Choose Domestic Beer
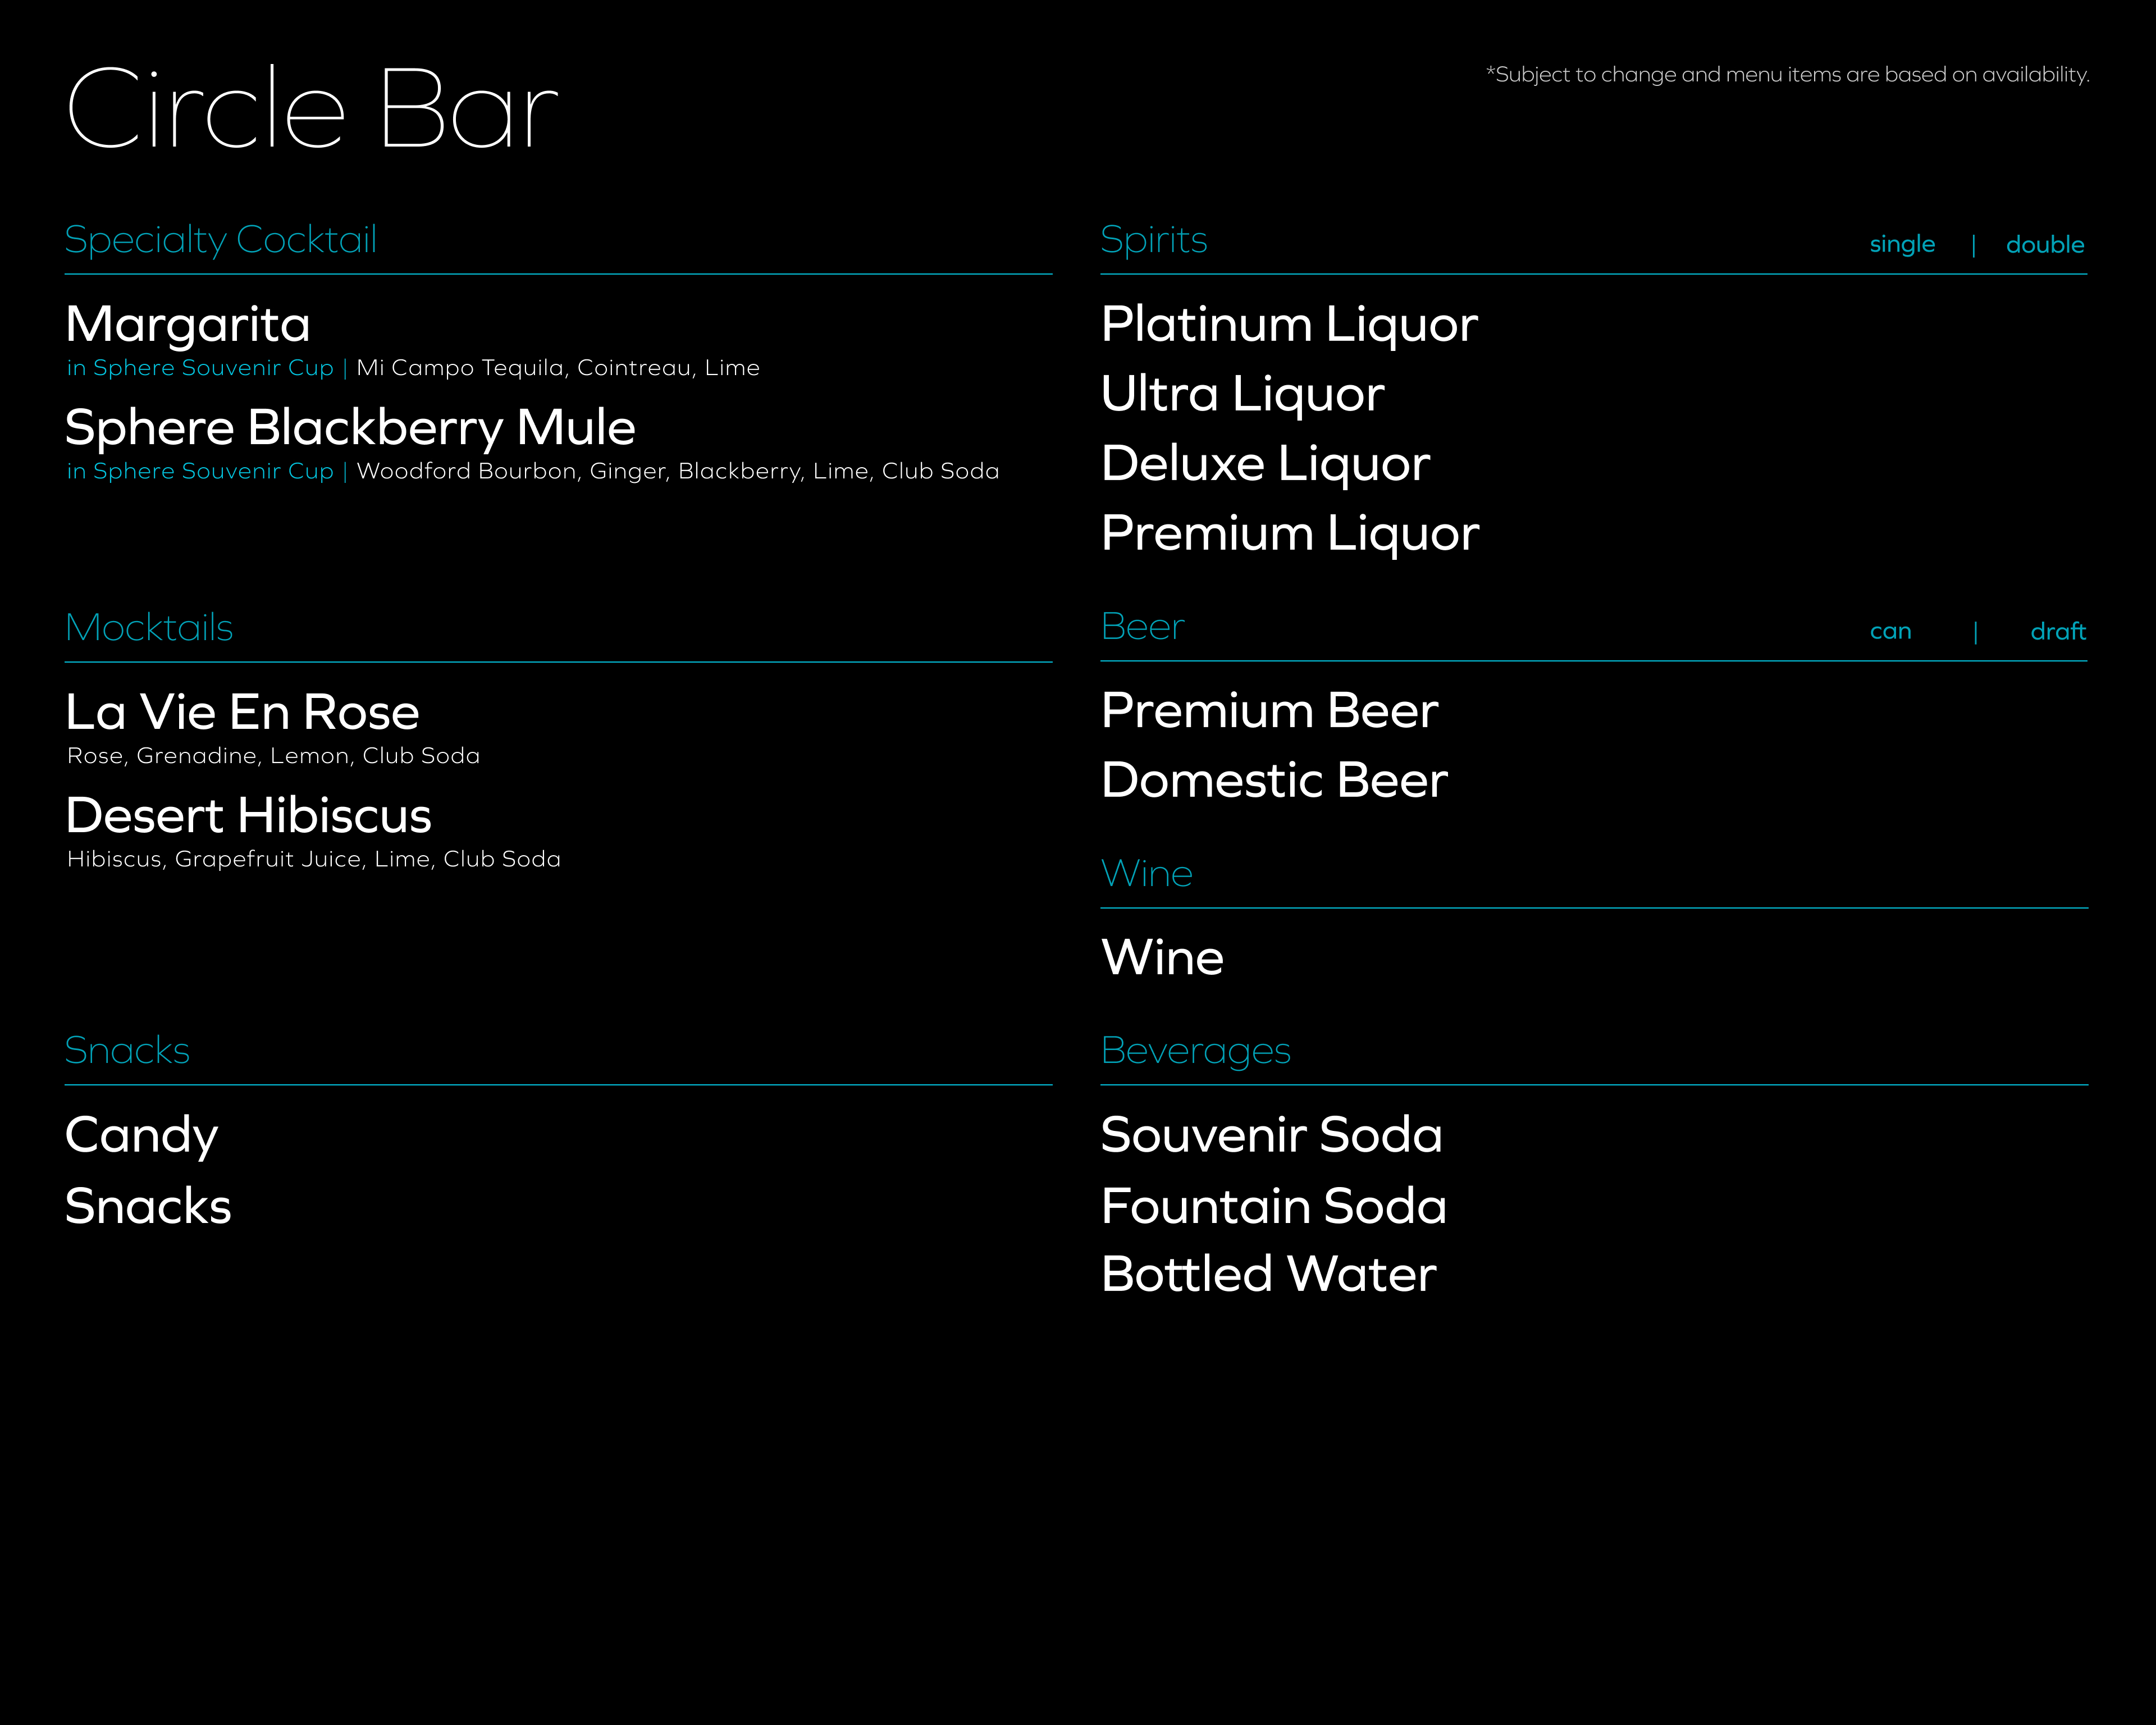 coord(1274,781)
